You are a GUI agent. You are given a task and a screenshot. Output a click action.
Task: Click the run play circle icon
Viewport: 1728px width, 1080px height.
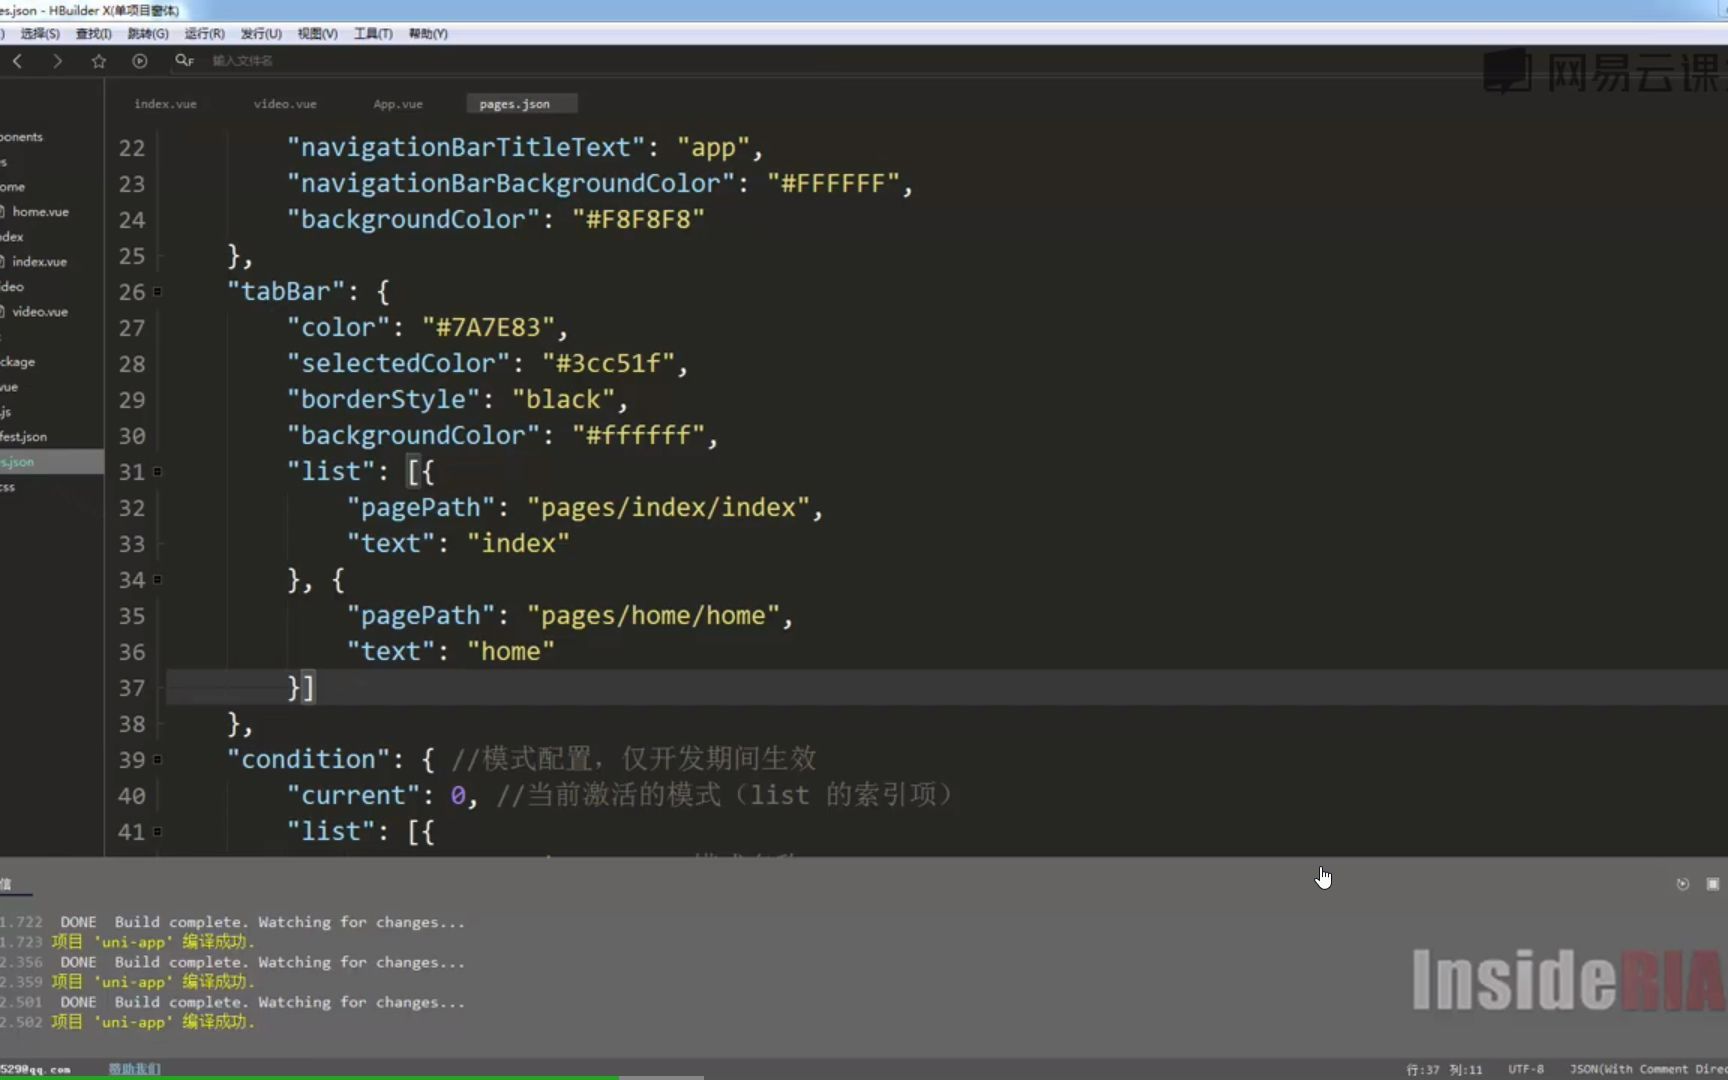139,61
